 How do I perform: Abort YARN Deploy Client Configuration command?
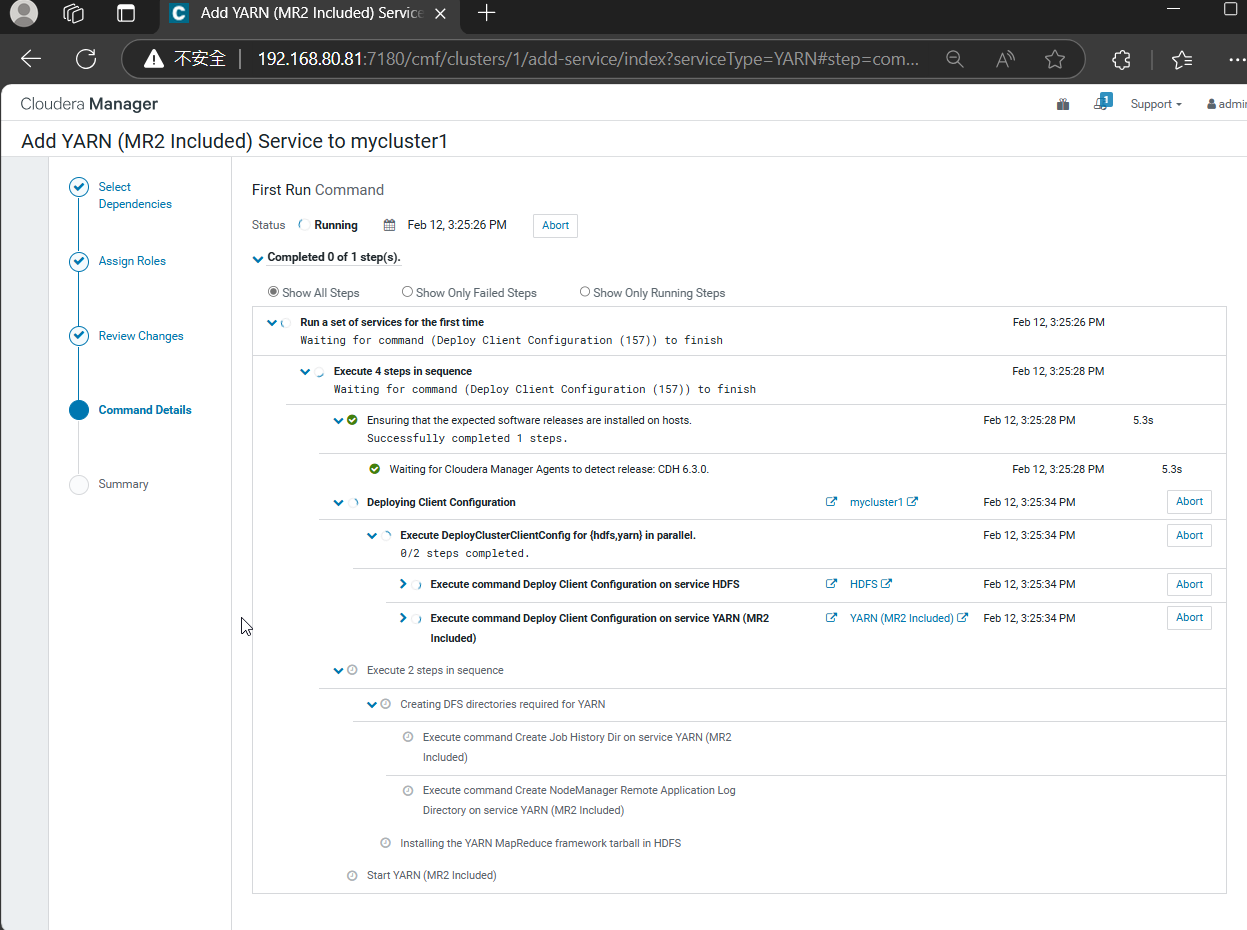[x=1189, y=618]
